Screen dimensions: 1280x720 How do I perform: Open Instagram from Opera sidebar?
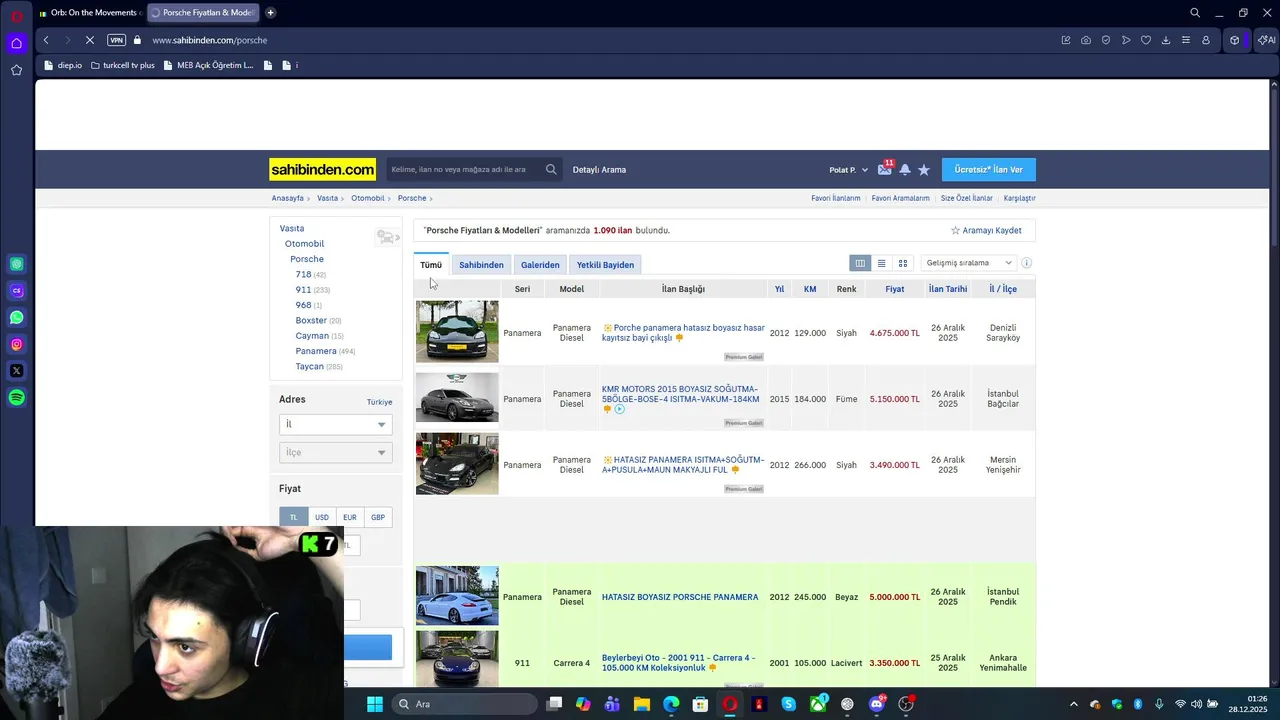17,344
